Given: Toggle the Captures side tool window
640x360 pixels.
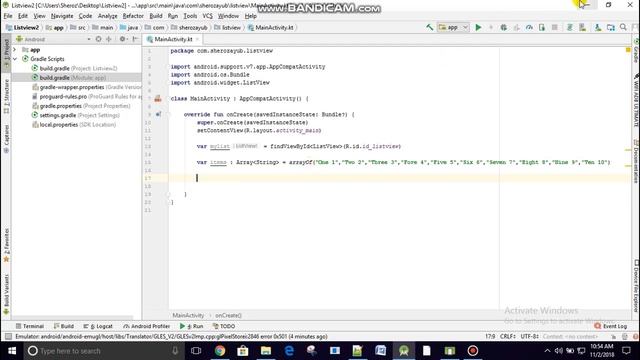Looking at the screenshot, I should (x=6, y=139).
